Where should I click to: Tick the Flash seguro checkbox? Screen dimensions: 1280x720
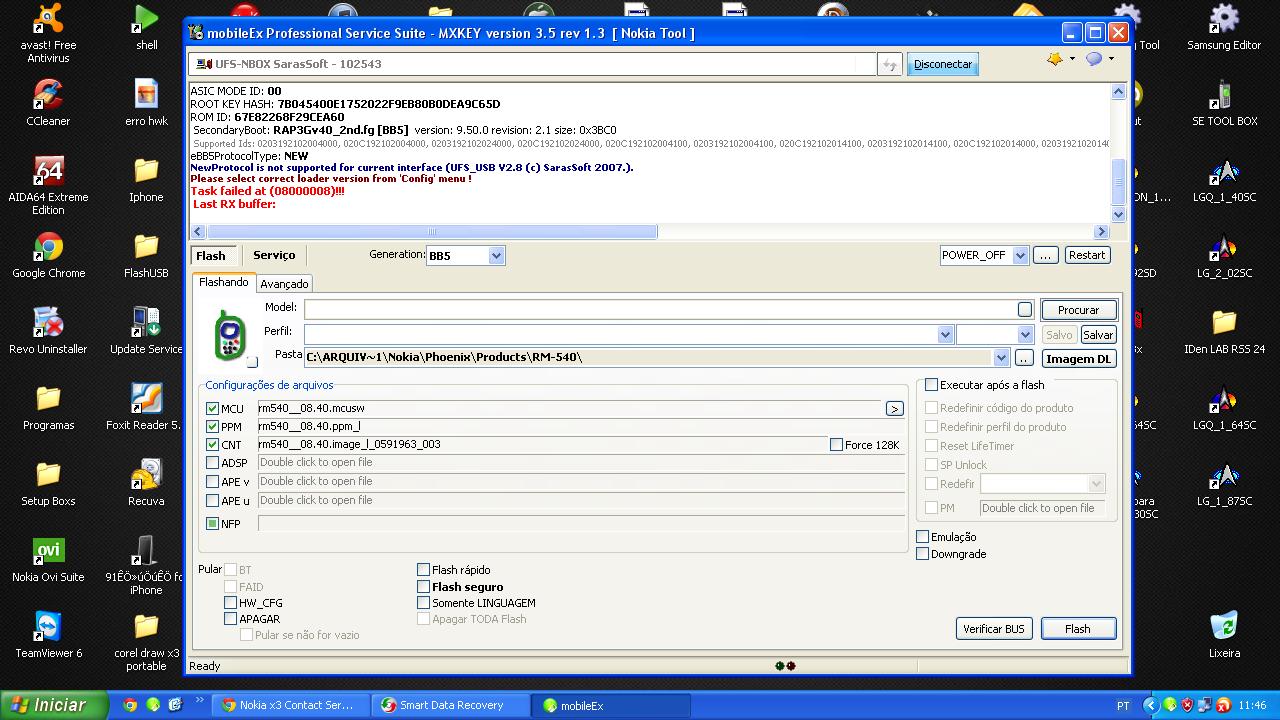pyautogui.click(x=423, y=587)
